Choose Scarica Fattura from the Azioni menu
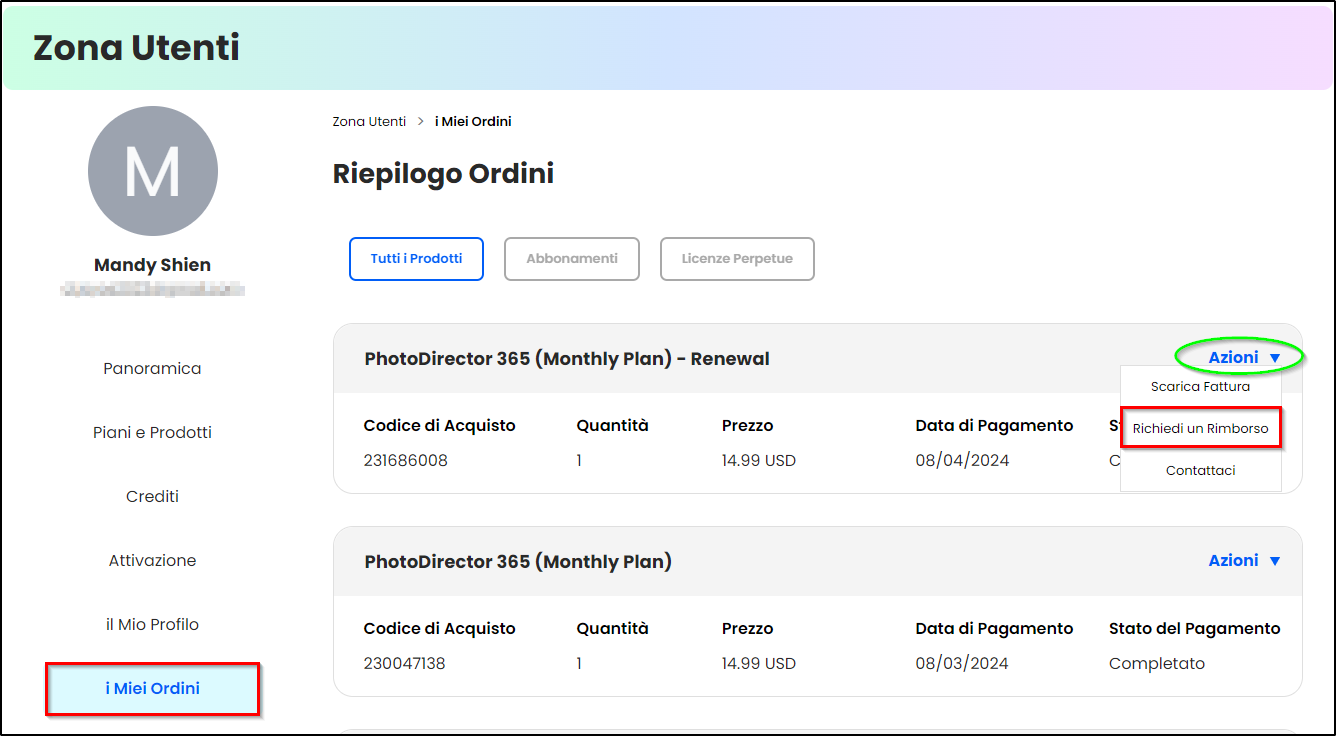This screenshot has width=1336, height=736. tap(1200, 386)
